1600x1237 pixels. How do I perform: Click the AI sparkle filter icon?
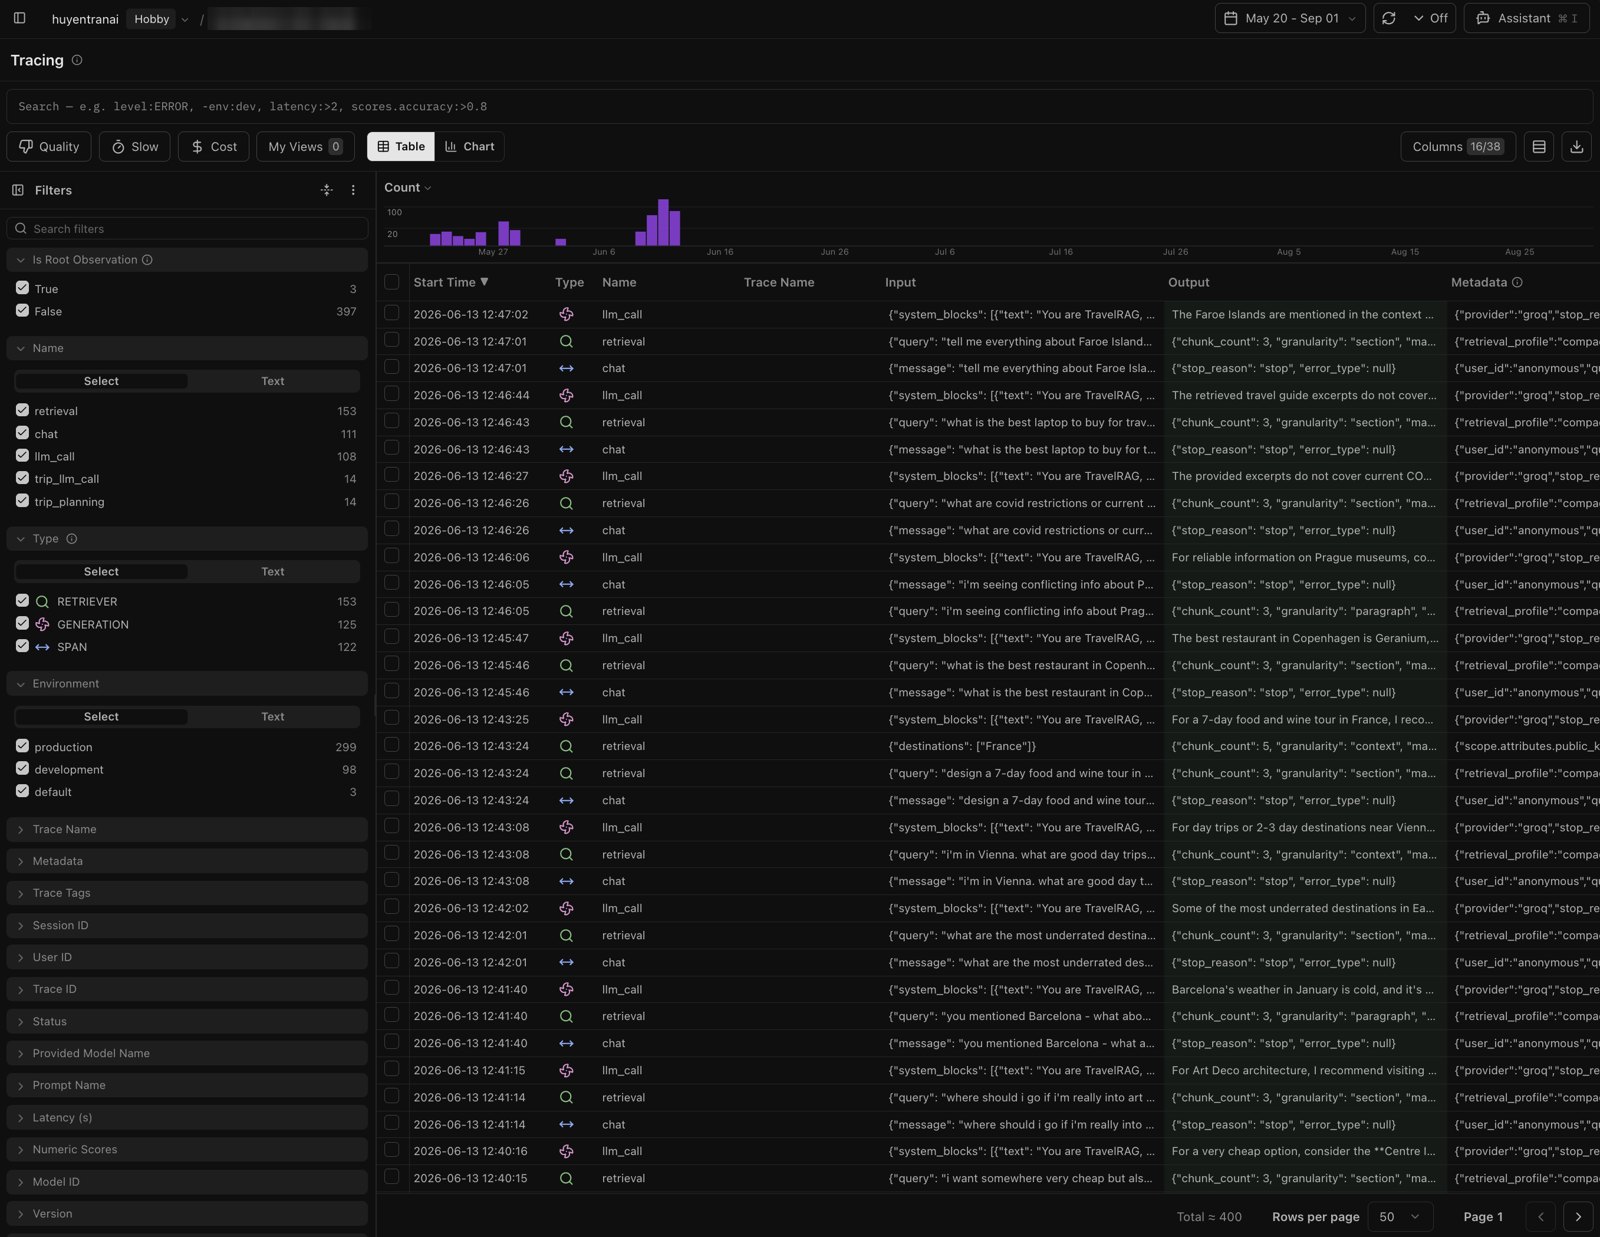pyautogui.click(x=327, y=190)
